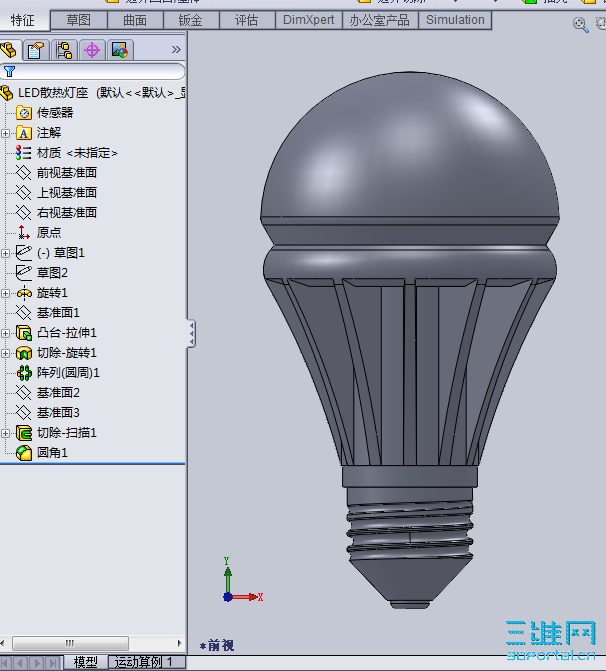The height and width of the screenshot is (671, 606).
Task: Select the finned heat sink body of the bulb
Action: point(410,372)
